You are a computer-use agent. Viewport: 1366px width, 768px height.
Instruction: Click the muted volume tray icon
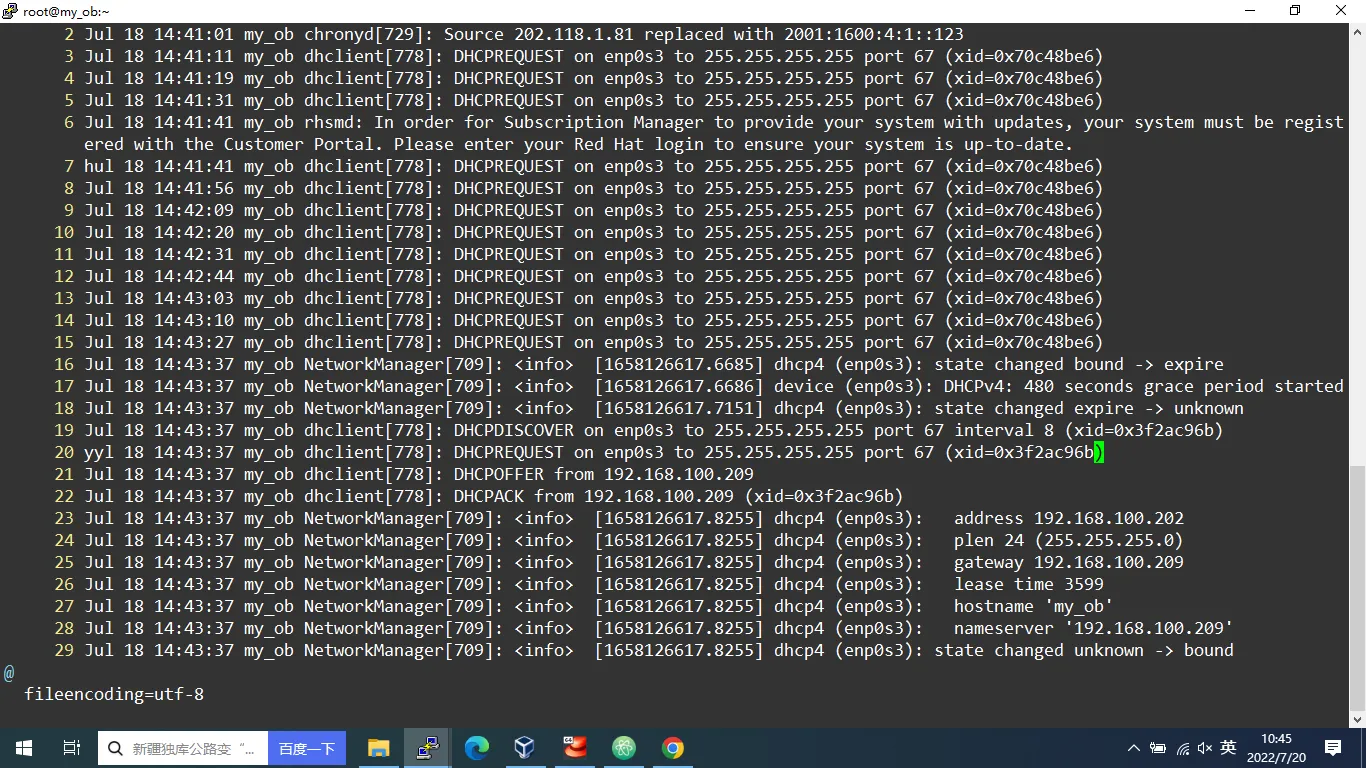pyautogui.click(x=1205, y=748)
